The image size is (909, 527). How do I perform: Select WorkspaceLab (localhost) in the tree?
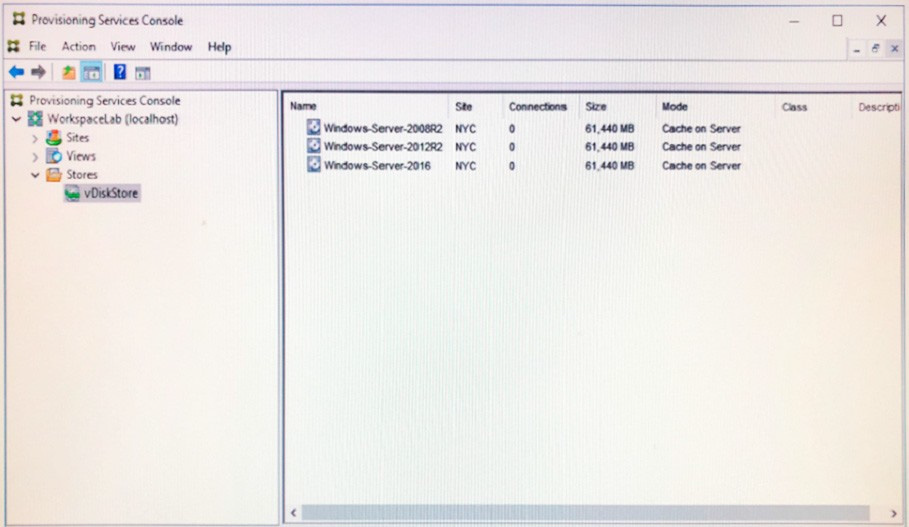(112, 119)
